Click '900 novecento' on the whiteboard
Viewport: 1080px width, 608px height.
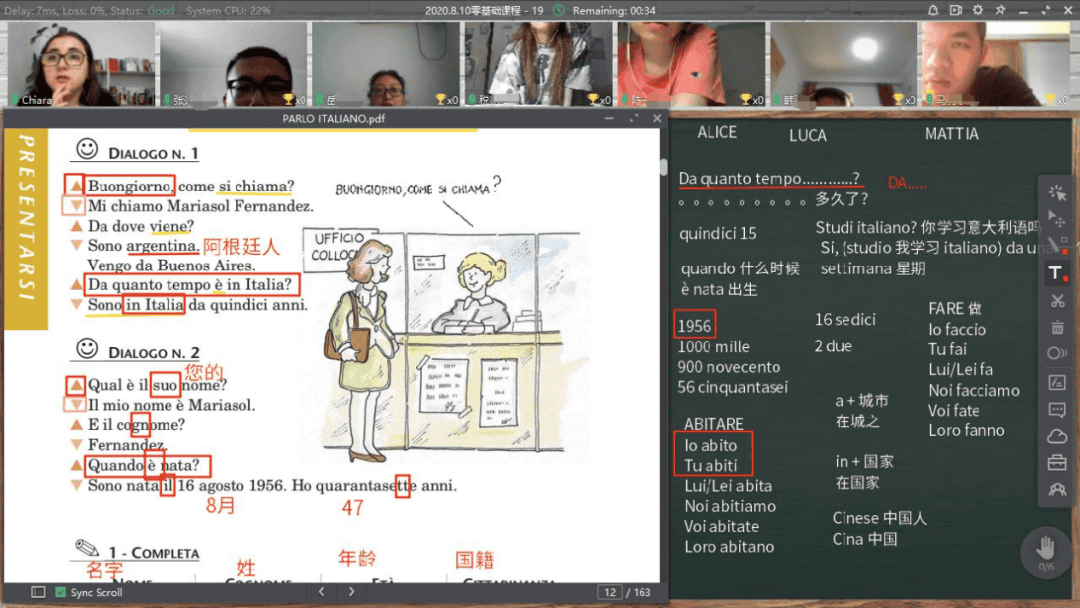pos(729,367)
